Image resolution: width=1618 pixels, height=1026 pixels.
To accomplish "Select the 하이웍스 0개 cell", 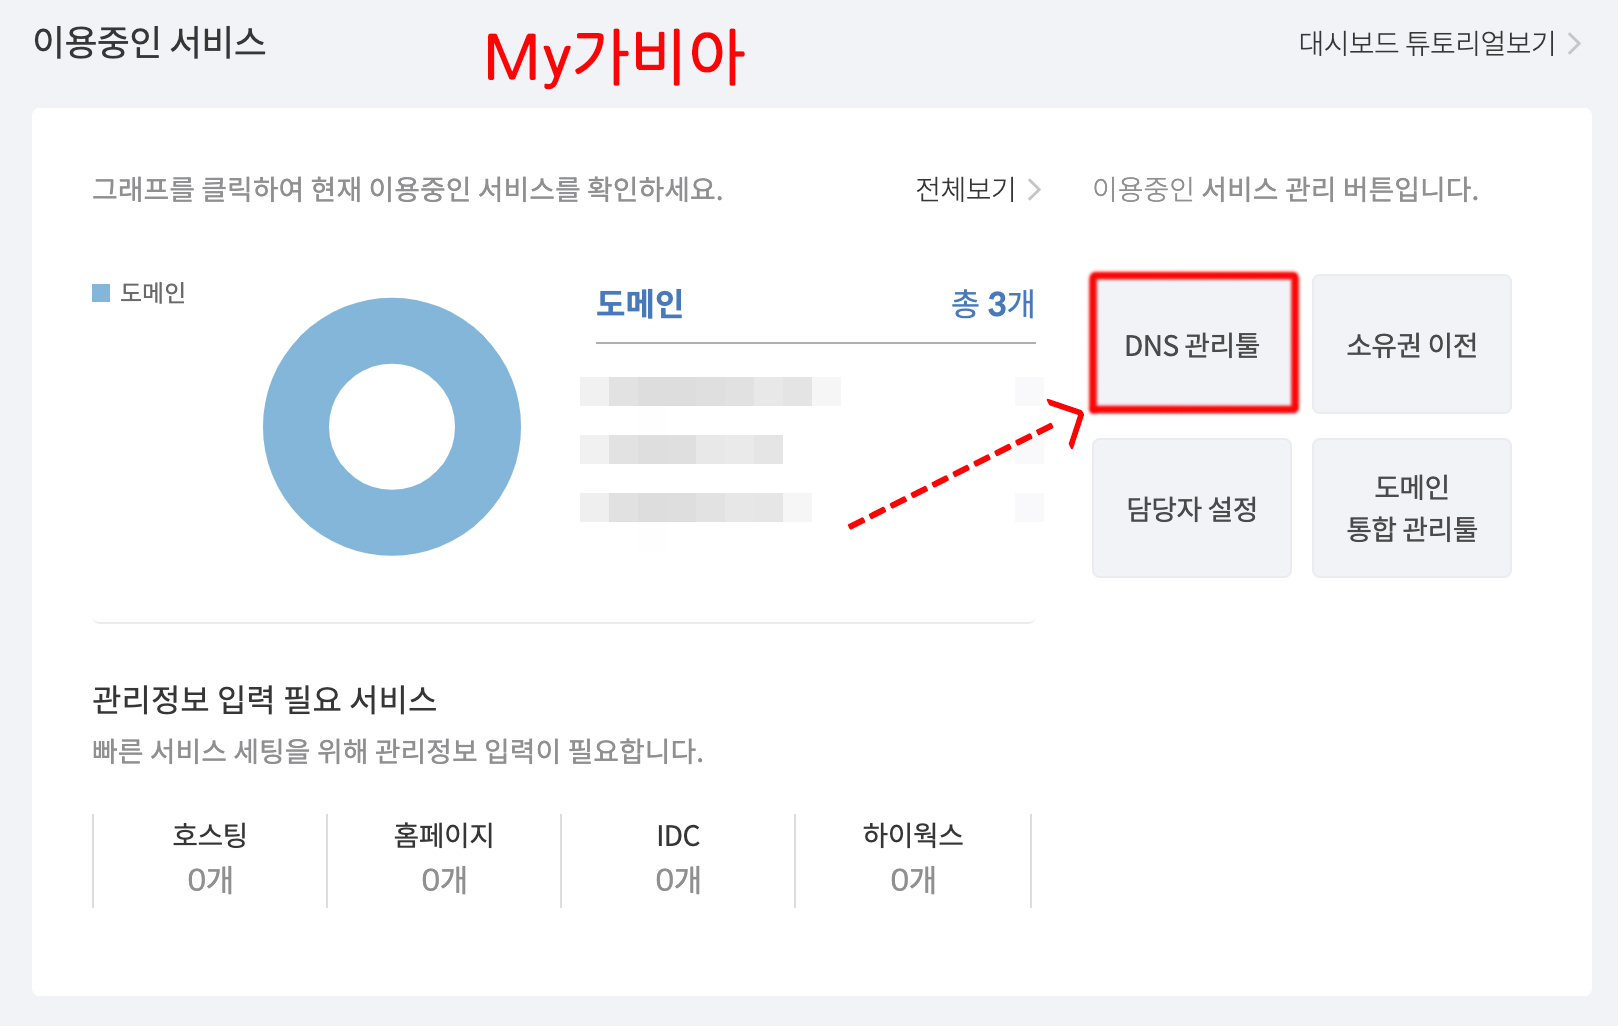I will tap(913, 859).
